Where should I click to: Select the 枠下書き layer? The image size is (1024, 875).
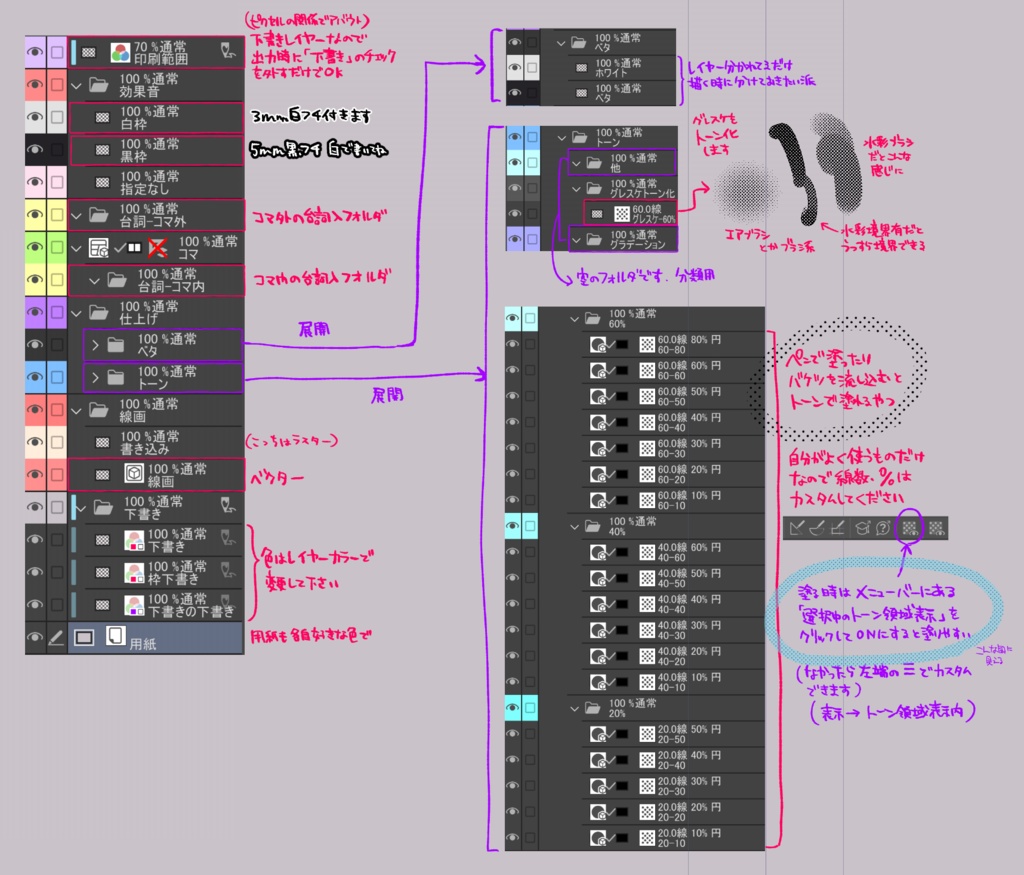(x=155, y=573)
